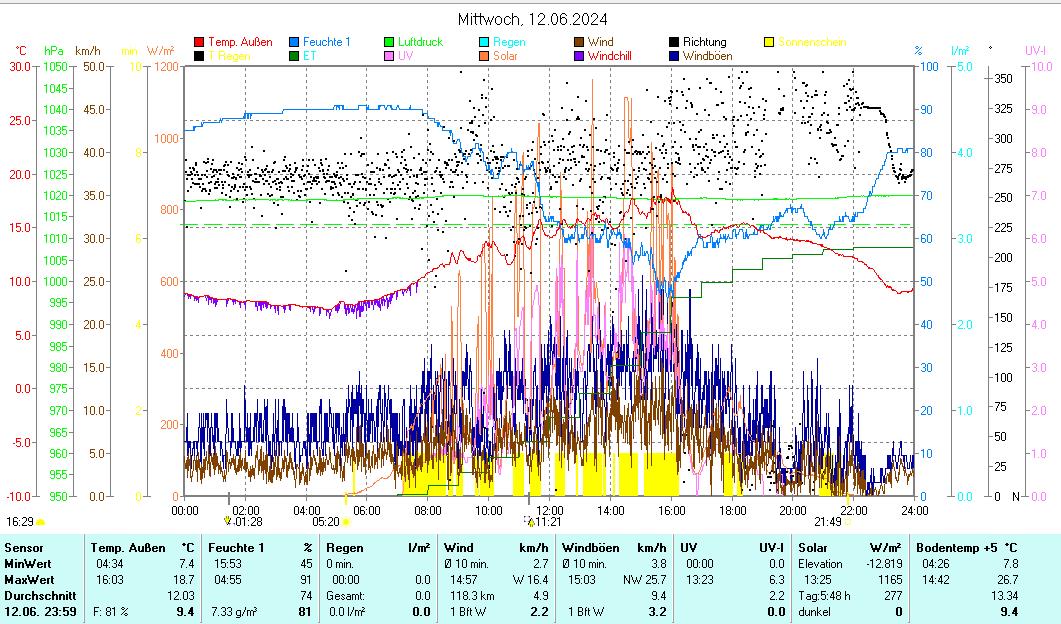The height and width of the screenshot is (624, 1061).
Task: Click the dark green ET legend square
Action: [x=294, y=57]
